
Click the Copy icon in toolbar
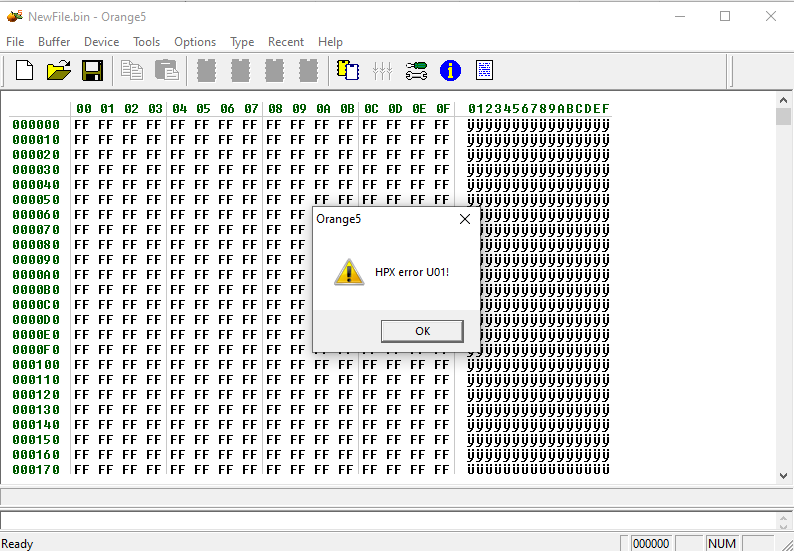click(x=132, y=70)
